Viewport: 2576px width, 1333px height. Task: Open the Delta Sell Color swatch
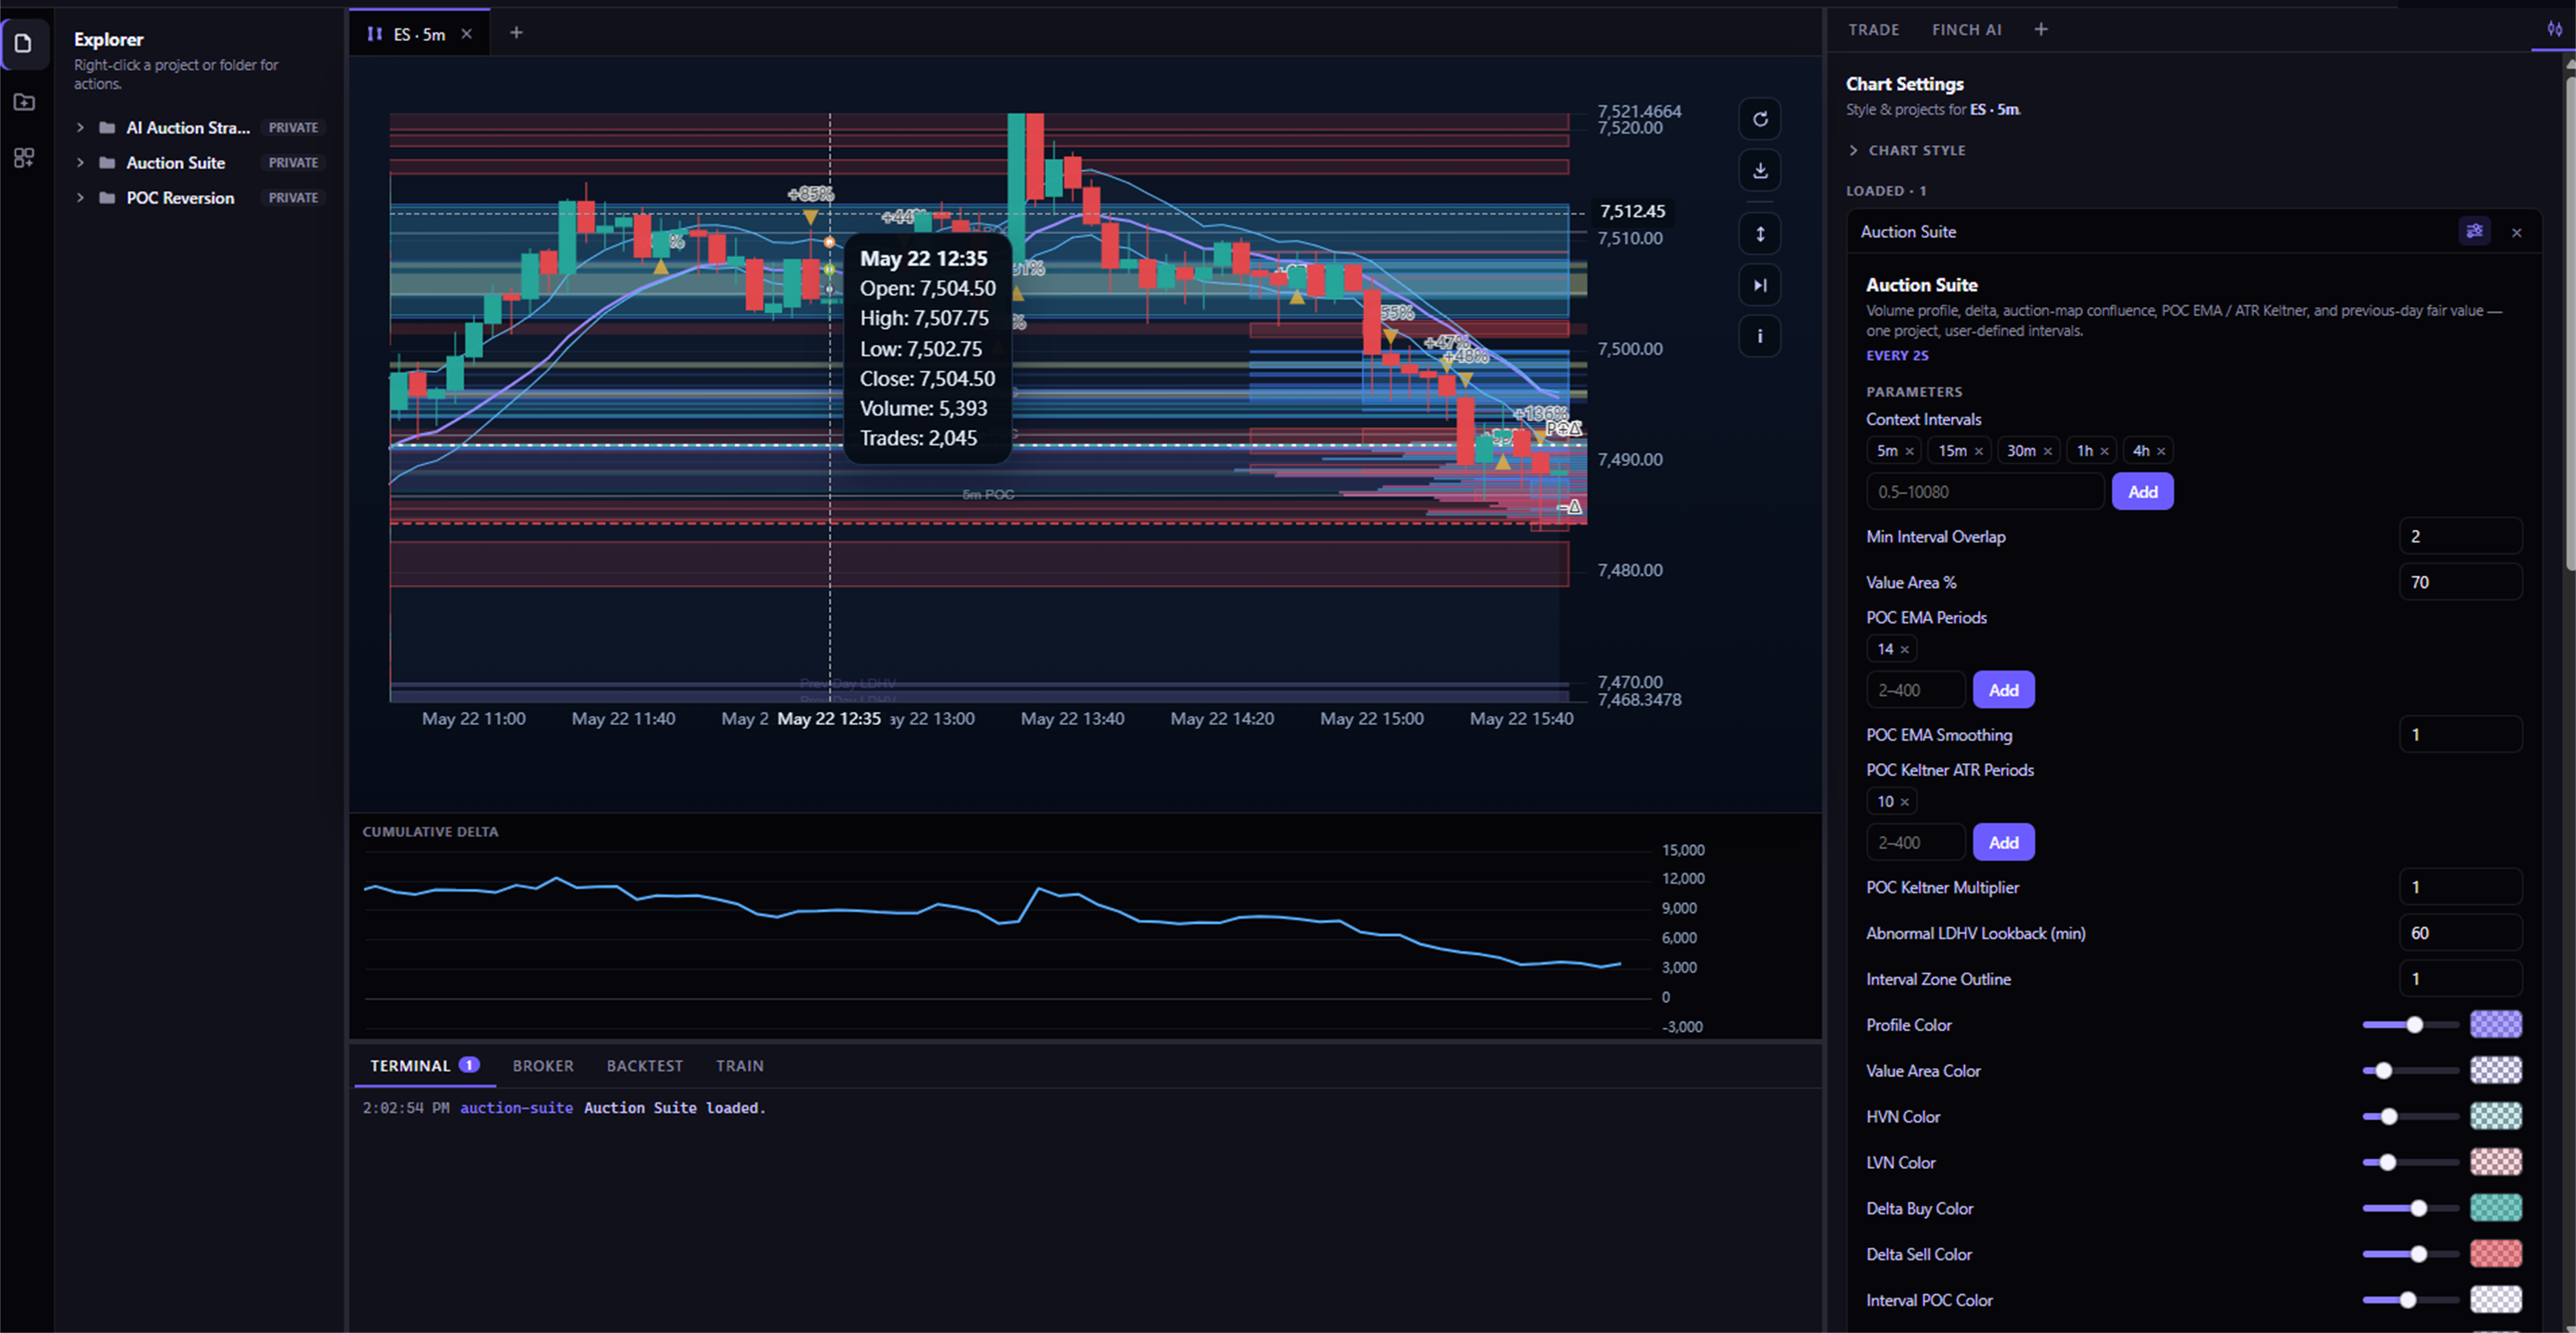[x=2495, y=1254]
